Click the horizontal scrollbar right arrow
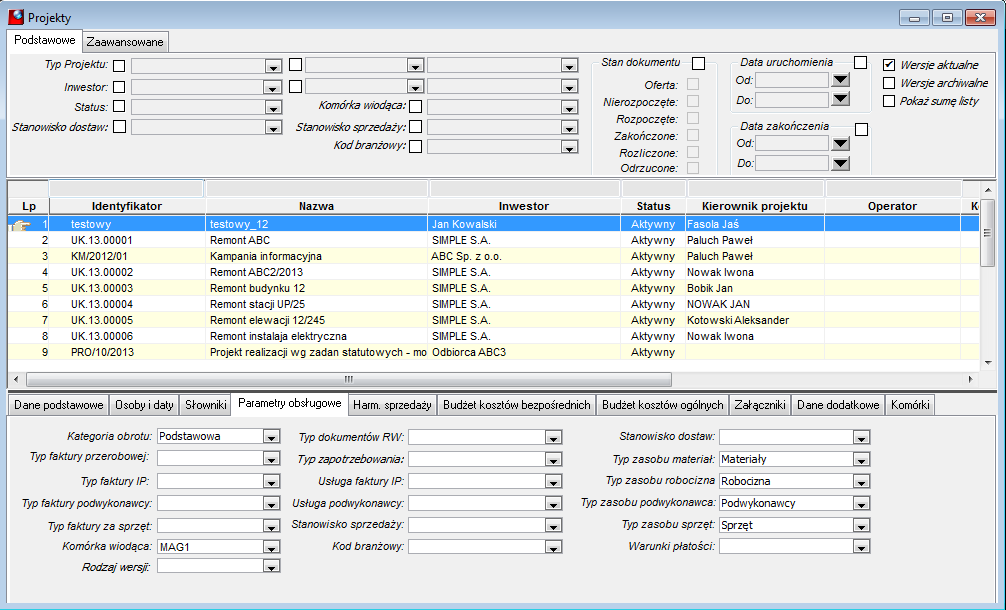The image size is (1006, 610). (x=971, y=379)
